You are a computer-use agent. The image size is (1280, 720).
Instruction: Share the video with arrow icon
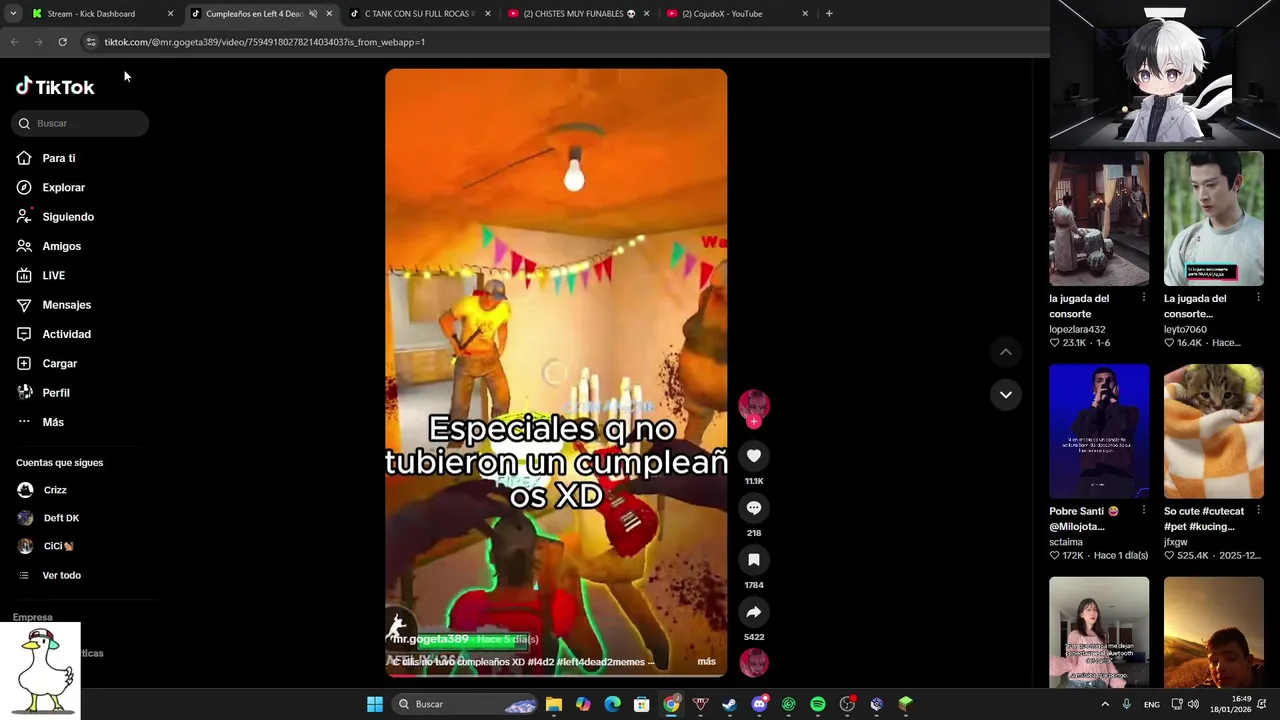tap(754, 612)
